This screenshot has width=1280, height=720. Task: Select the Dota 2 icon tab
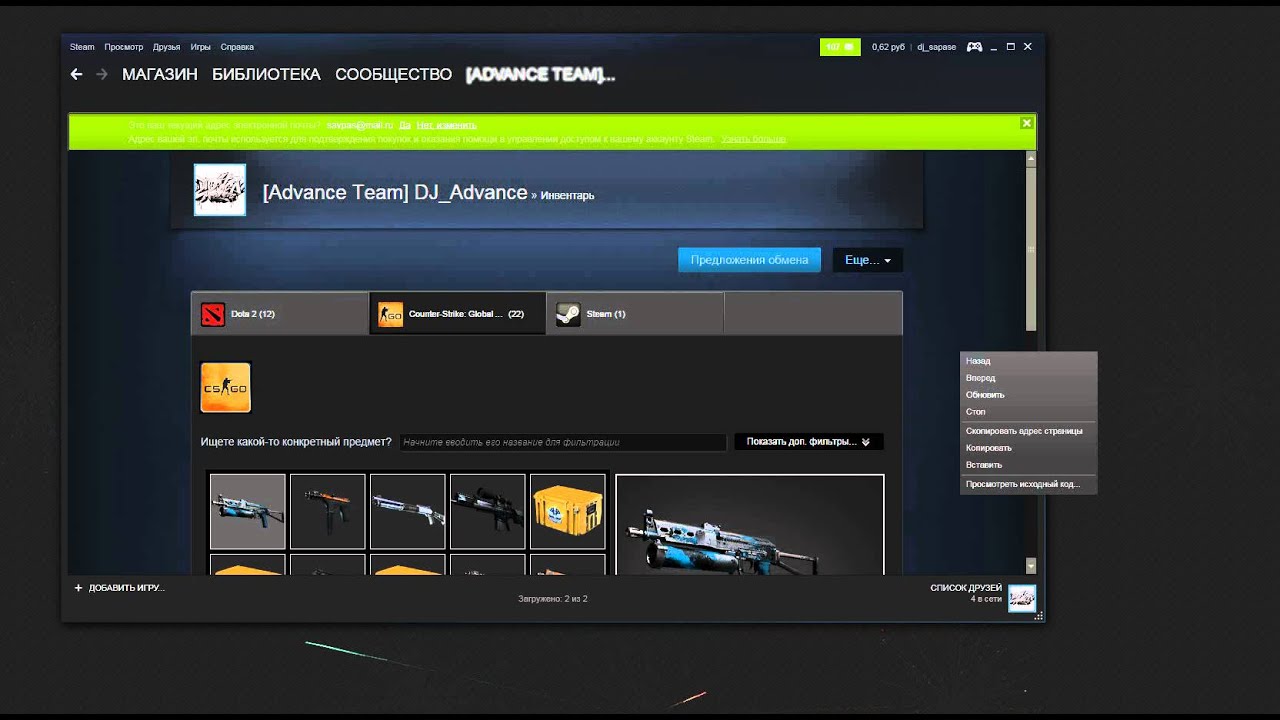coord(213,314)
